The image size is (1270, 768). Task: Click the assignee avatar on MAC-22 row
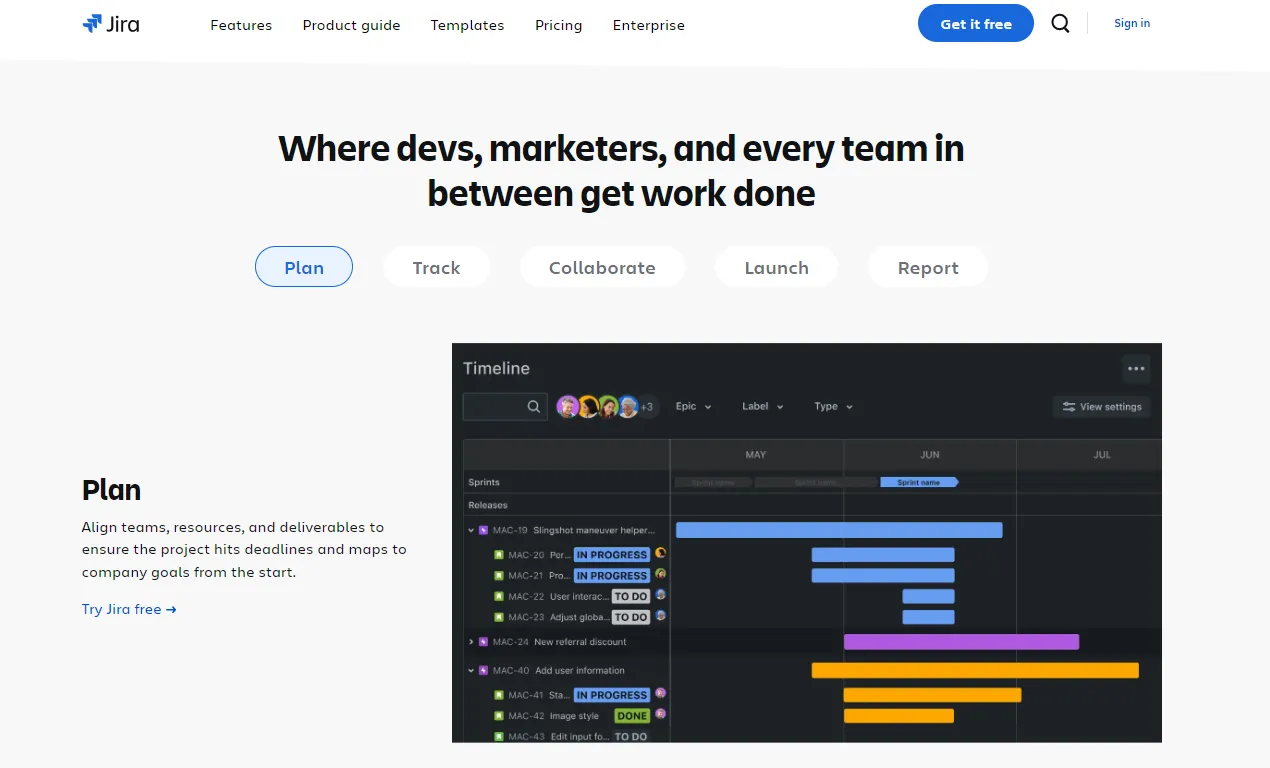[661, 595]
